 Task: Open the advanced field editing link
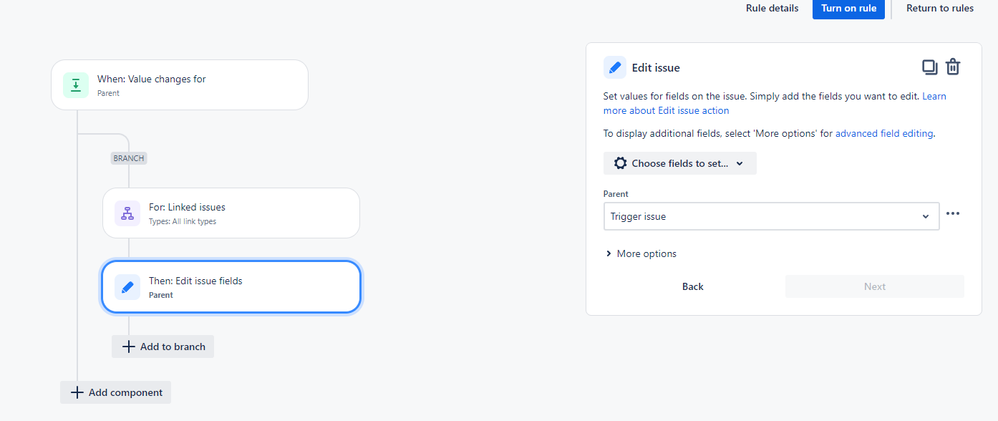[x=884, y=134]
